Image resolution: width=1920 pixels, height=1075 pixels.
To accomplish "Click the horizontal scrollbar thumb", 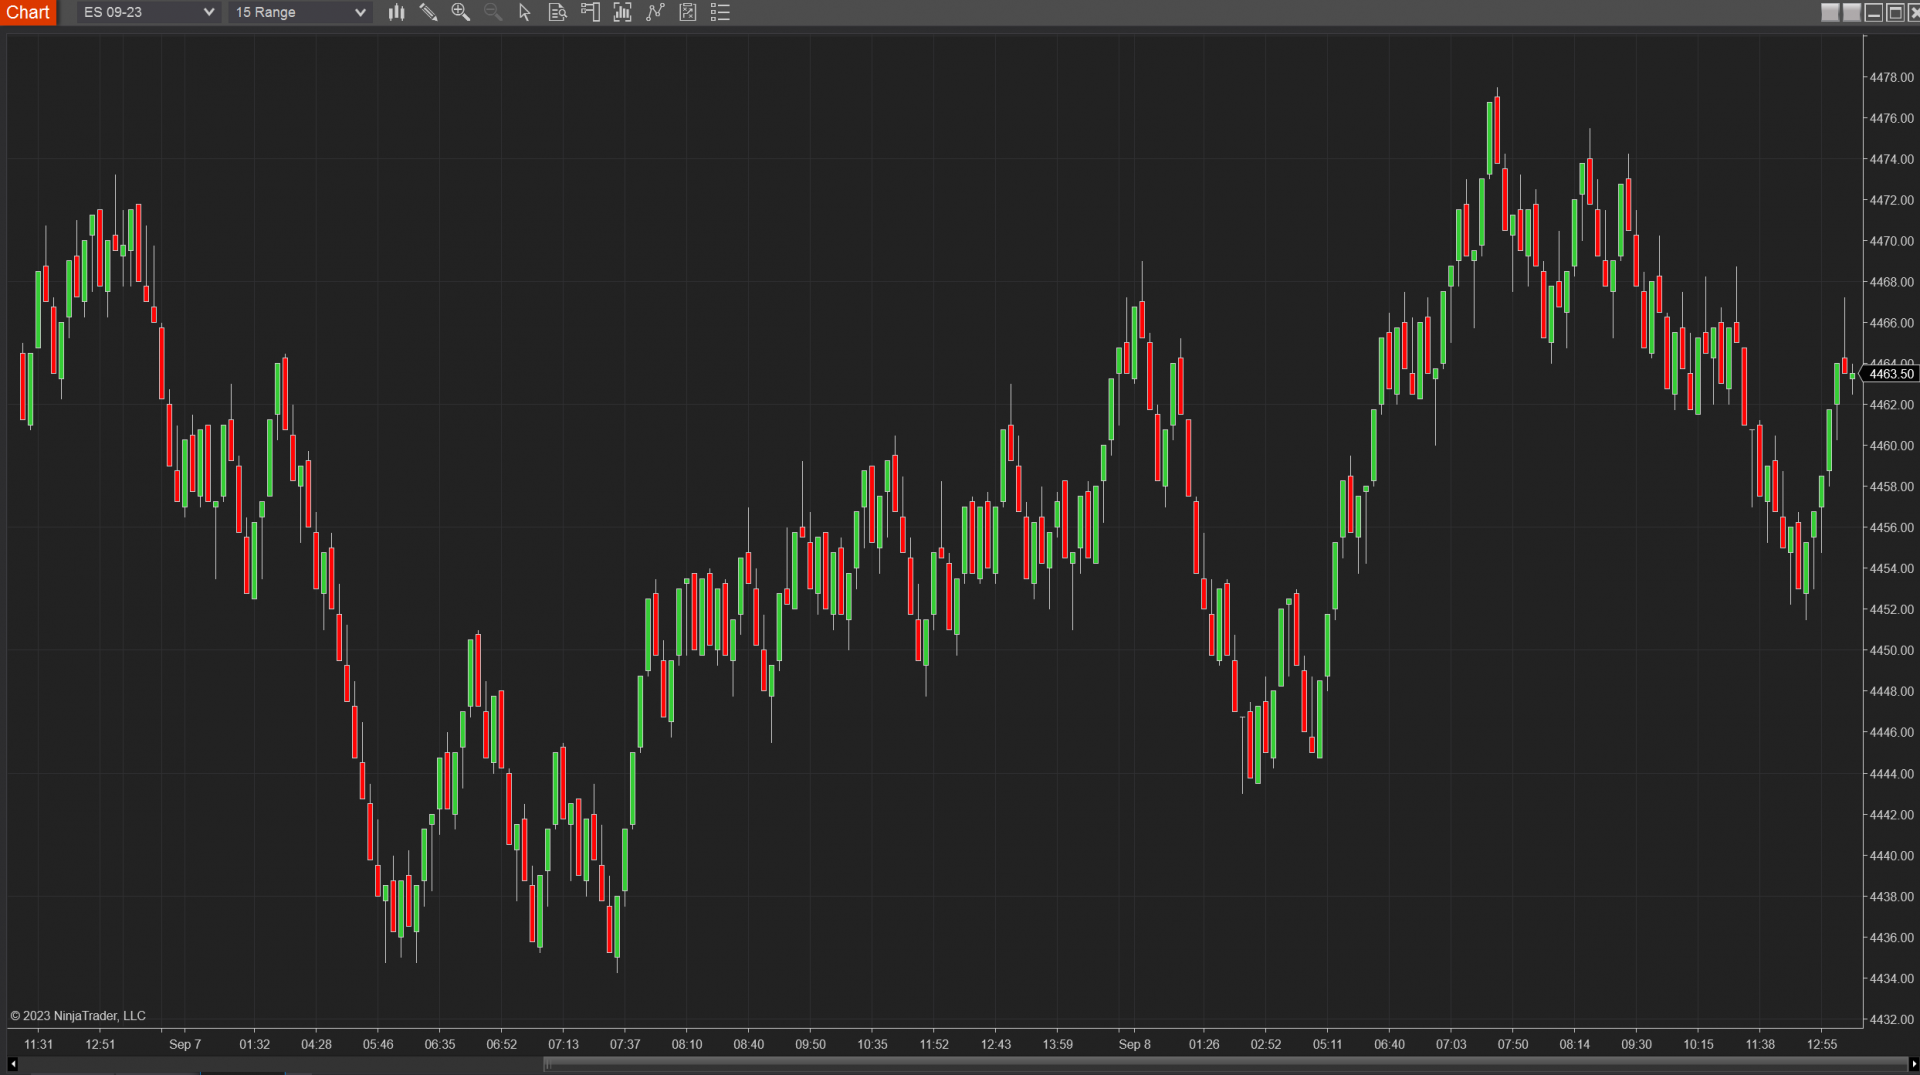I will click(1225, 1064).
